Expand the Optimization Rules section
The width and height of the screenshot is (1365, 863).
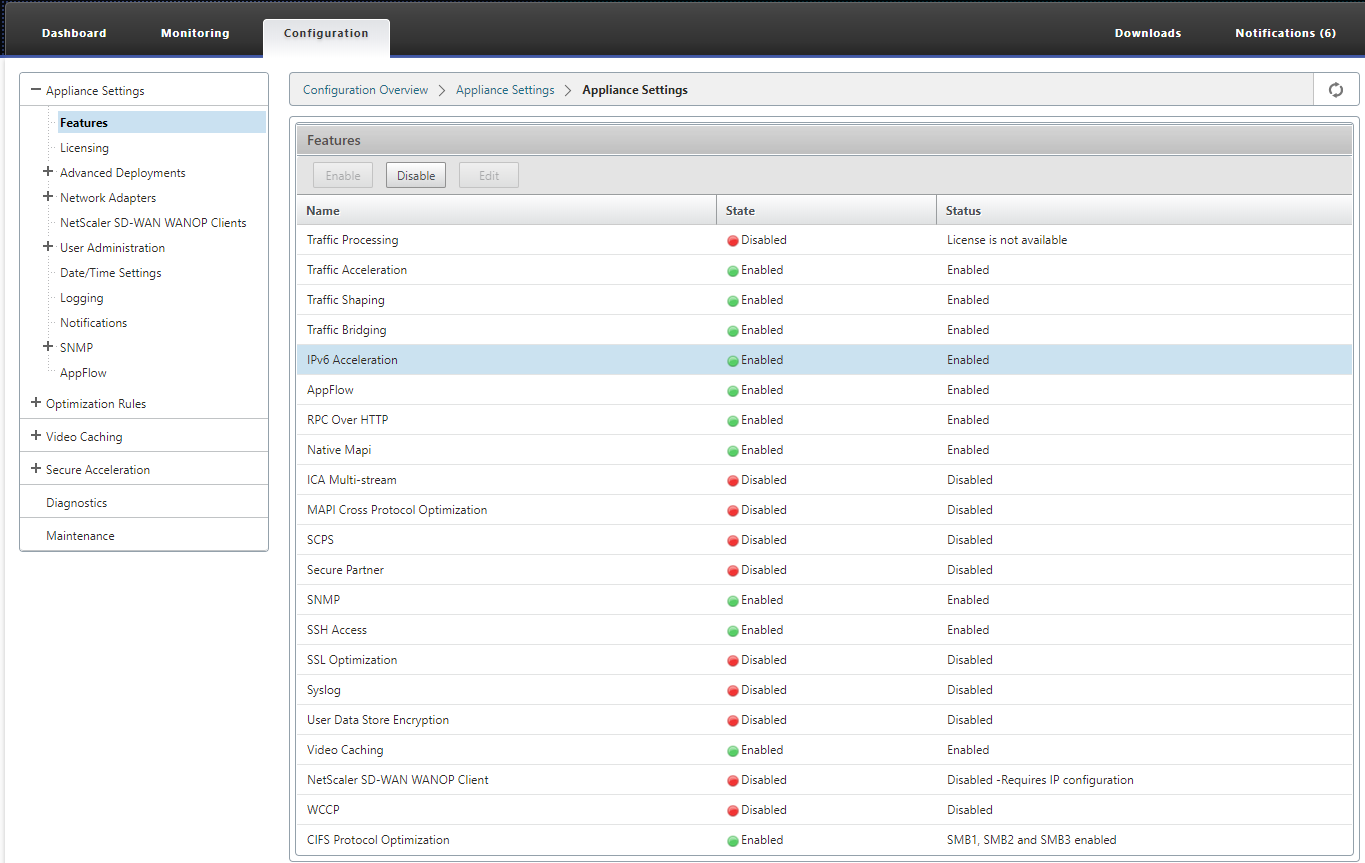(36, 403)
